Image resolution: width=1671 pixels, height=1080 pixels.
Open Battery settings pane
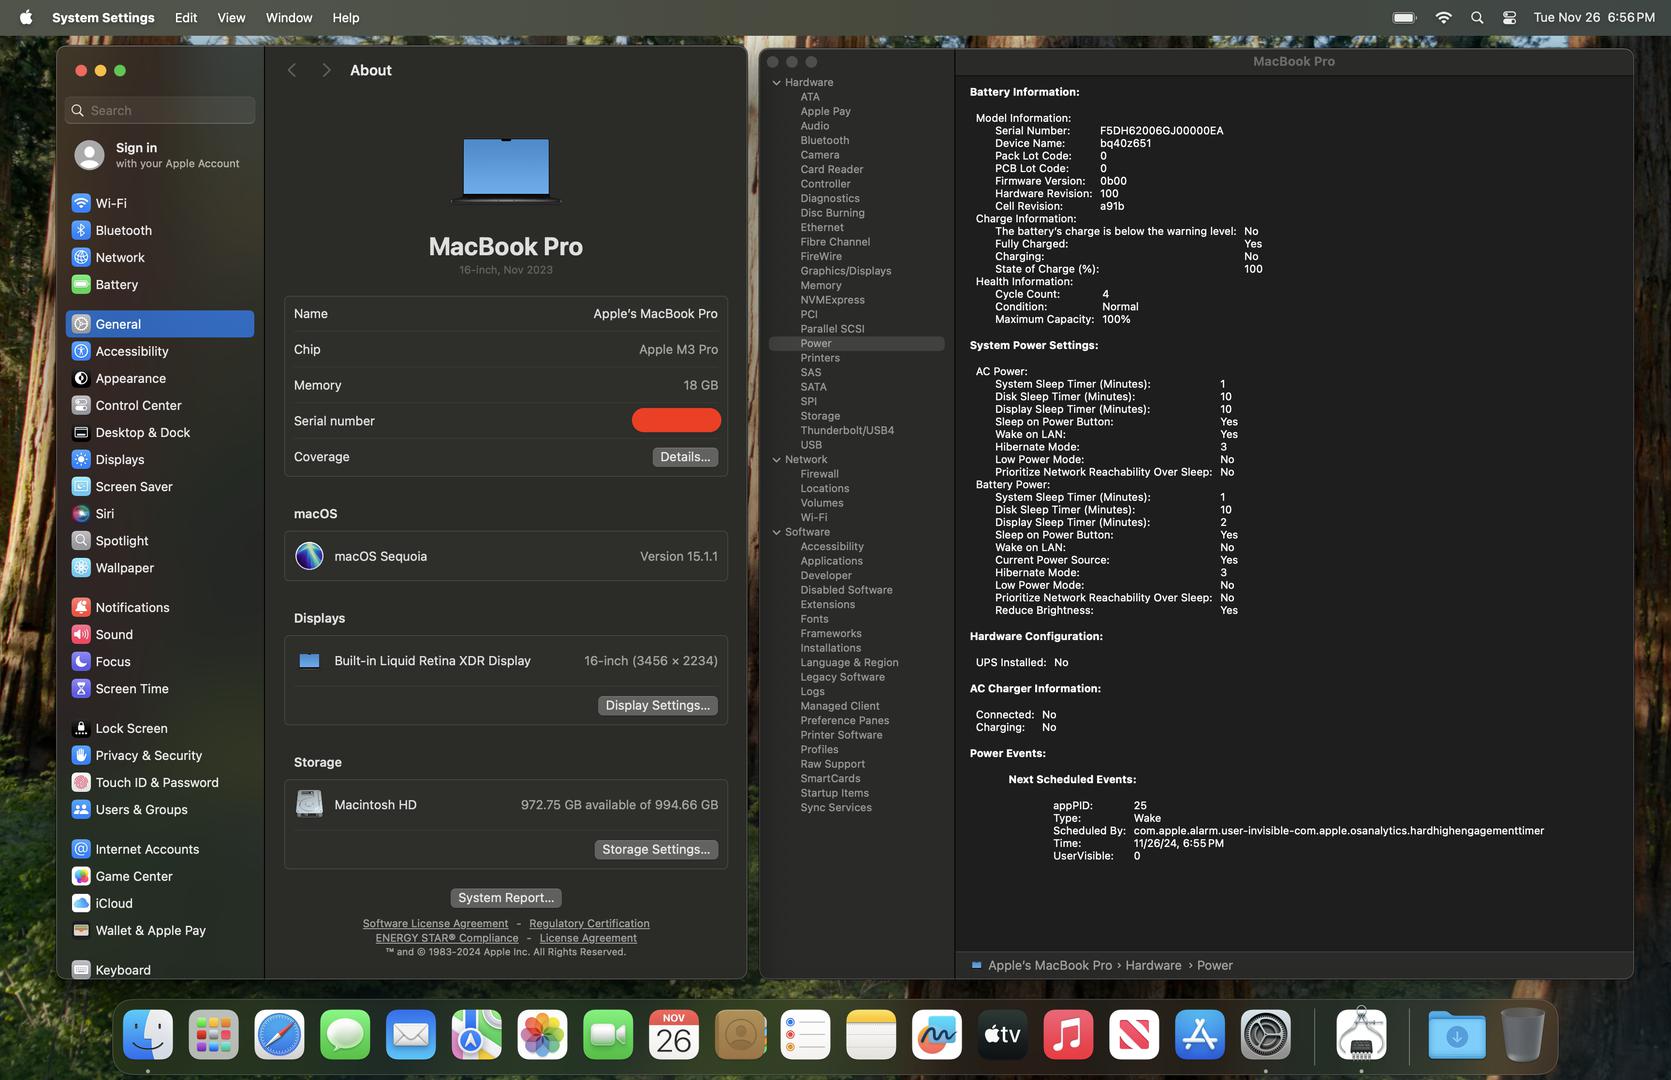[x=116, y=285]
